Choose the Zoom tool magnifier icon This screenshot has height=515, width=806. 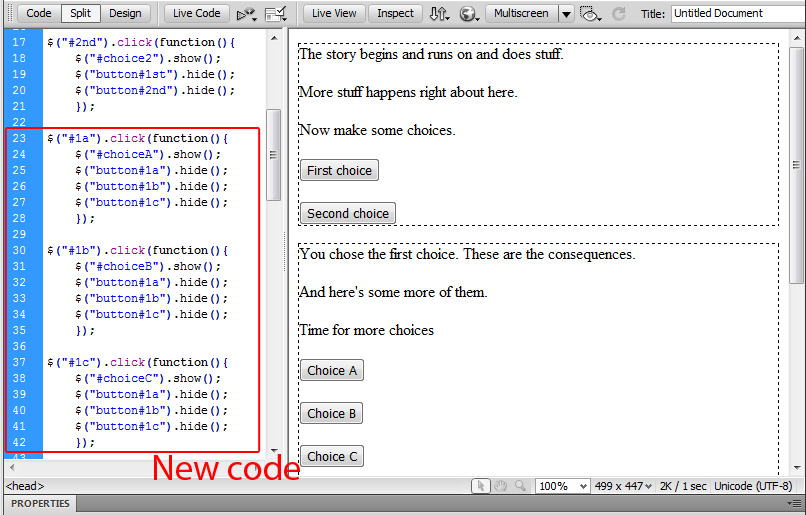[520, 486]
